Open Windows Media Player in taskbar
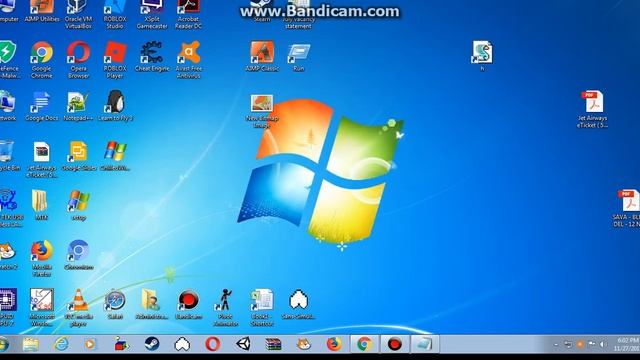 pyautogui.click(x=91, y=344)
